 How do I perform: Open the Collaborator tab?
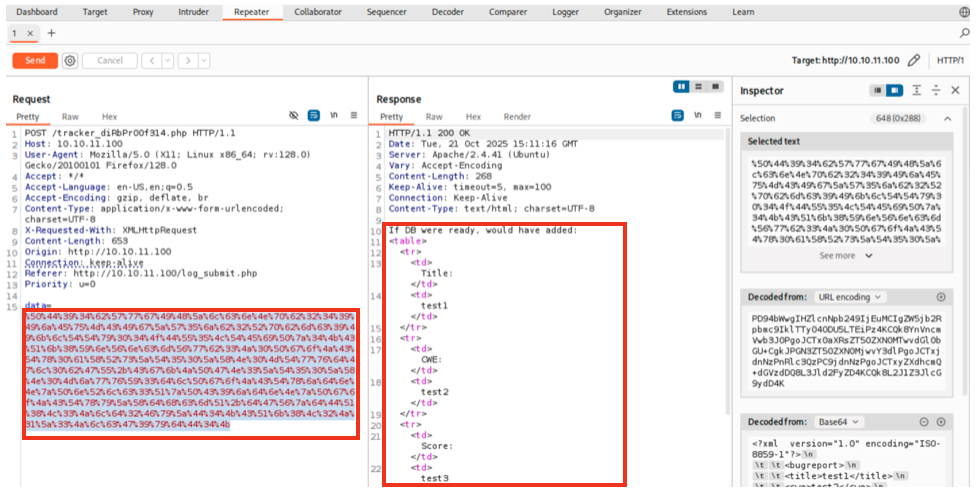click(x=318, y=12)
